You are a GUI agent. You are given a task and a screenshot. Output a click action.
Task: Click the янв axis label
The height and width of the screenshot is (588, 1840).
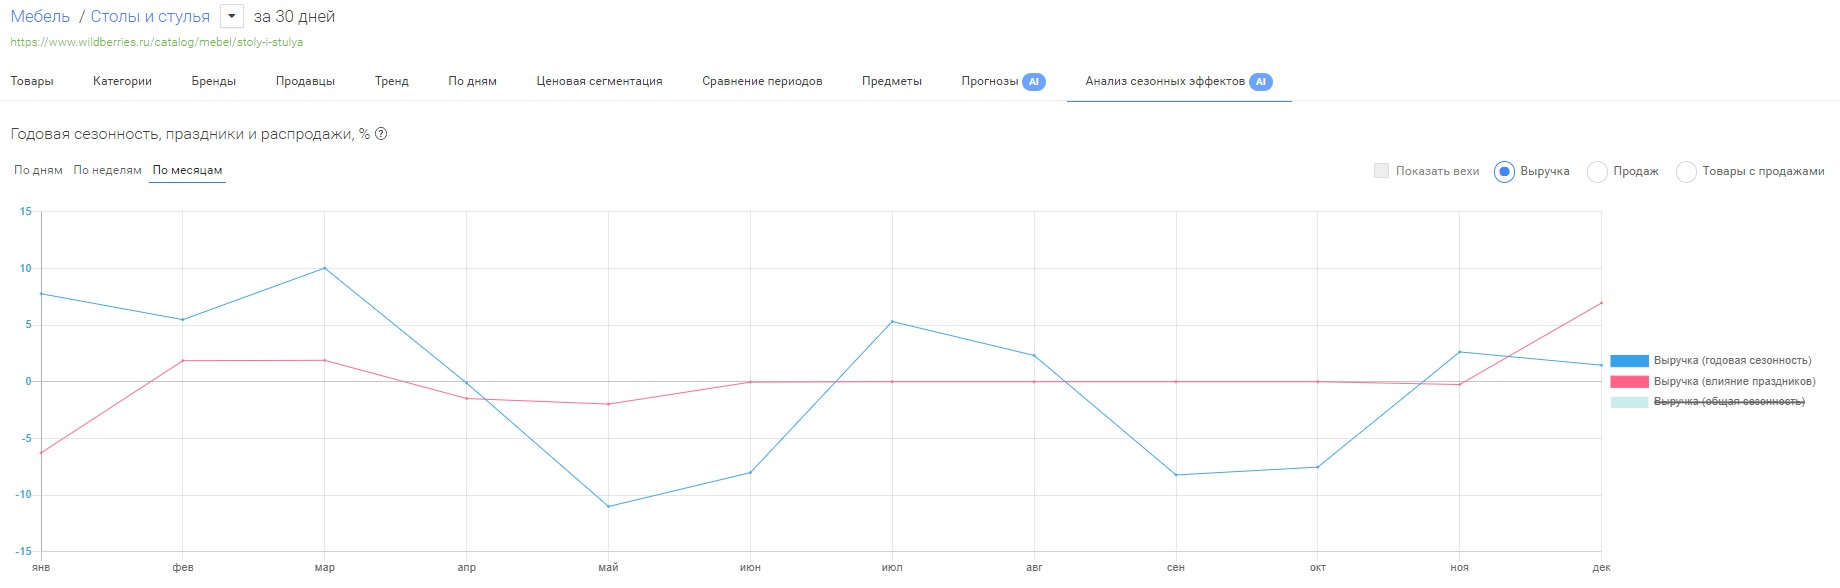click(x=41, y=567)
